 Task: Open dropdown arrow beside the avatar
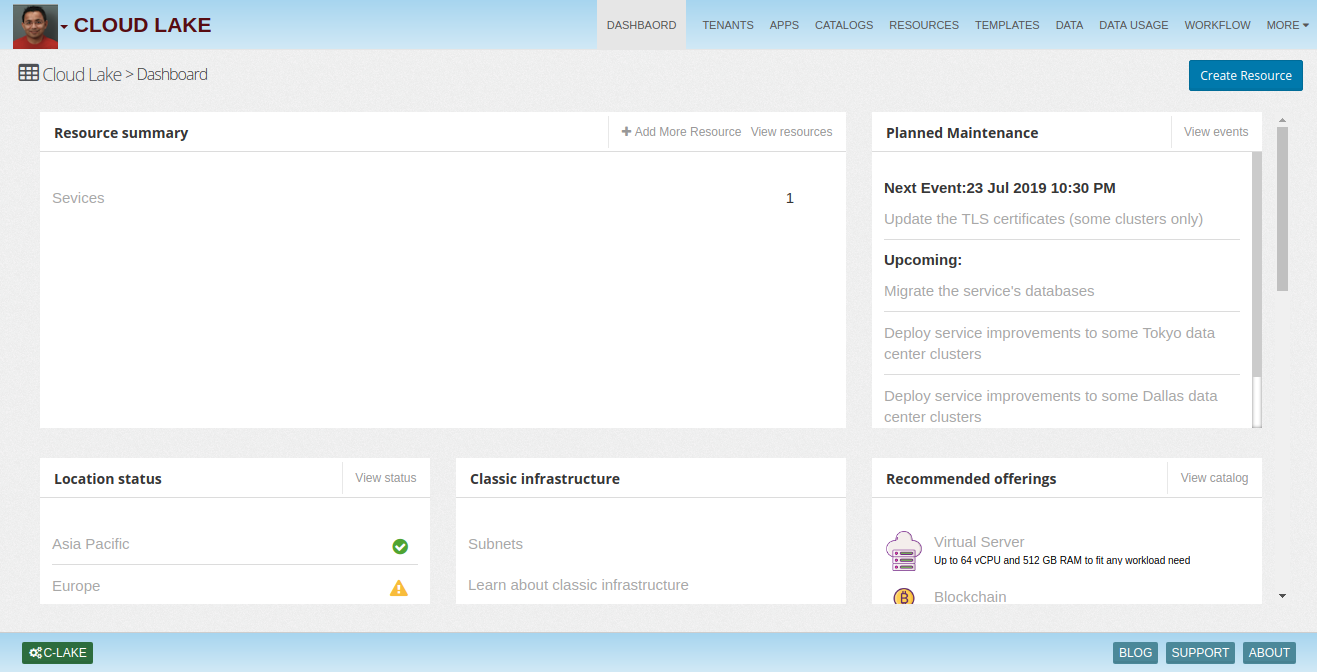65,27
